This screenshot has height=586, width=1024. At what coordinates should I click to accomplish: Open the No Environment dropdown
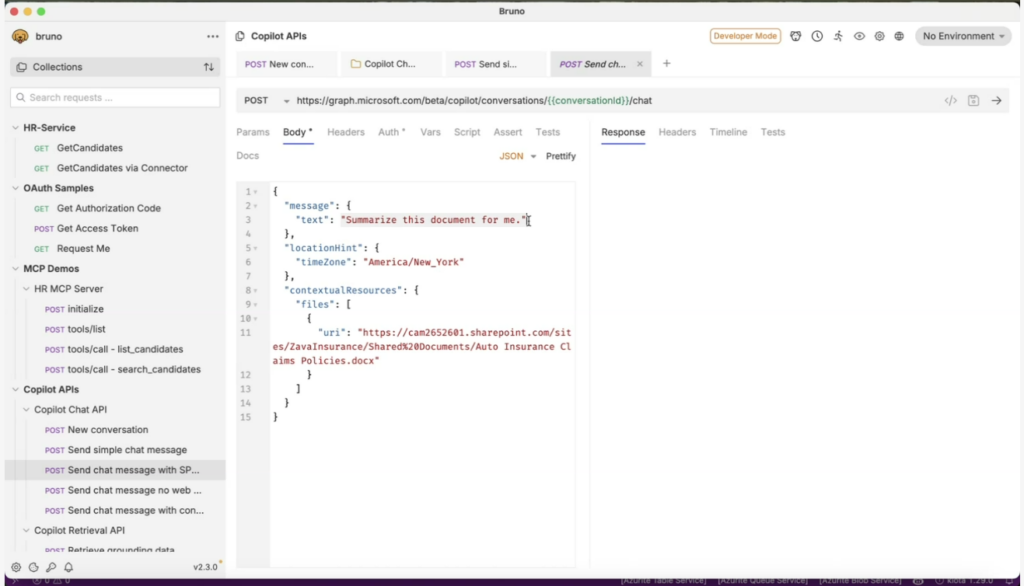(964, 36)
